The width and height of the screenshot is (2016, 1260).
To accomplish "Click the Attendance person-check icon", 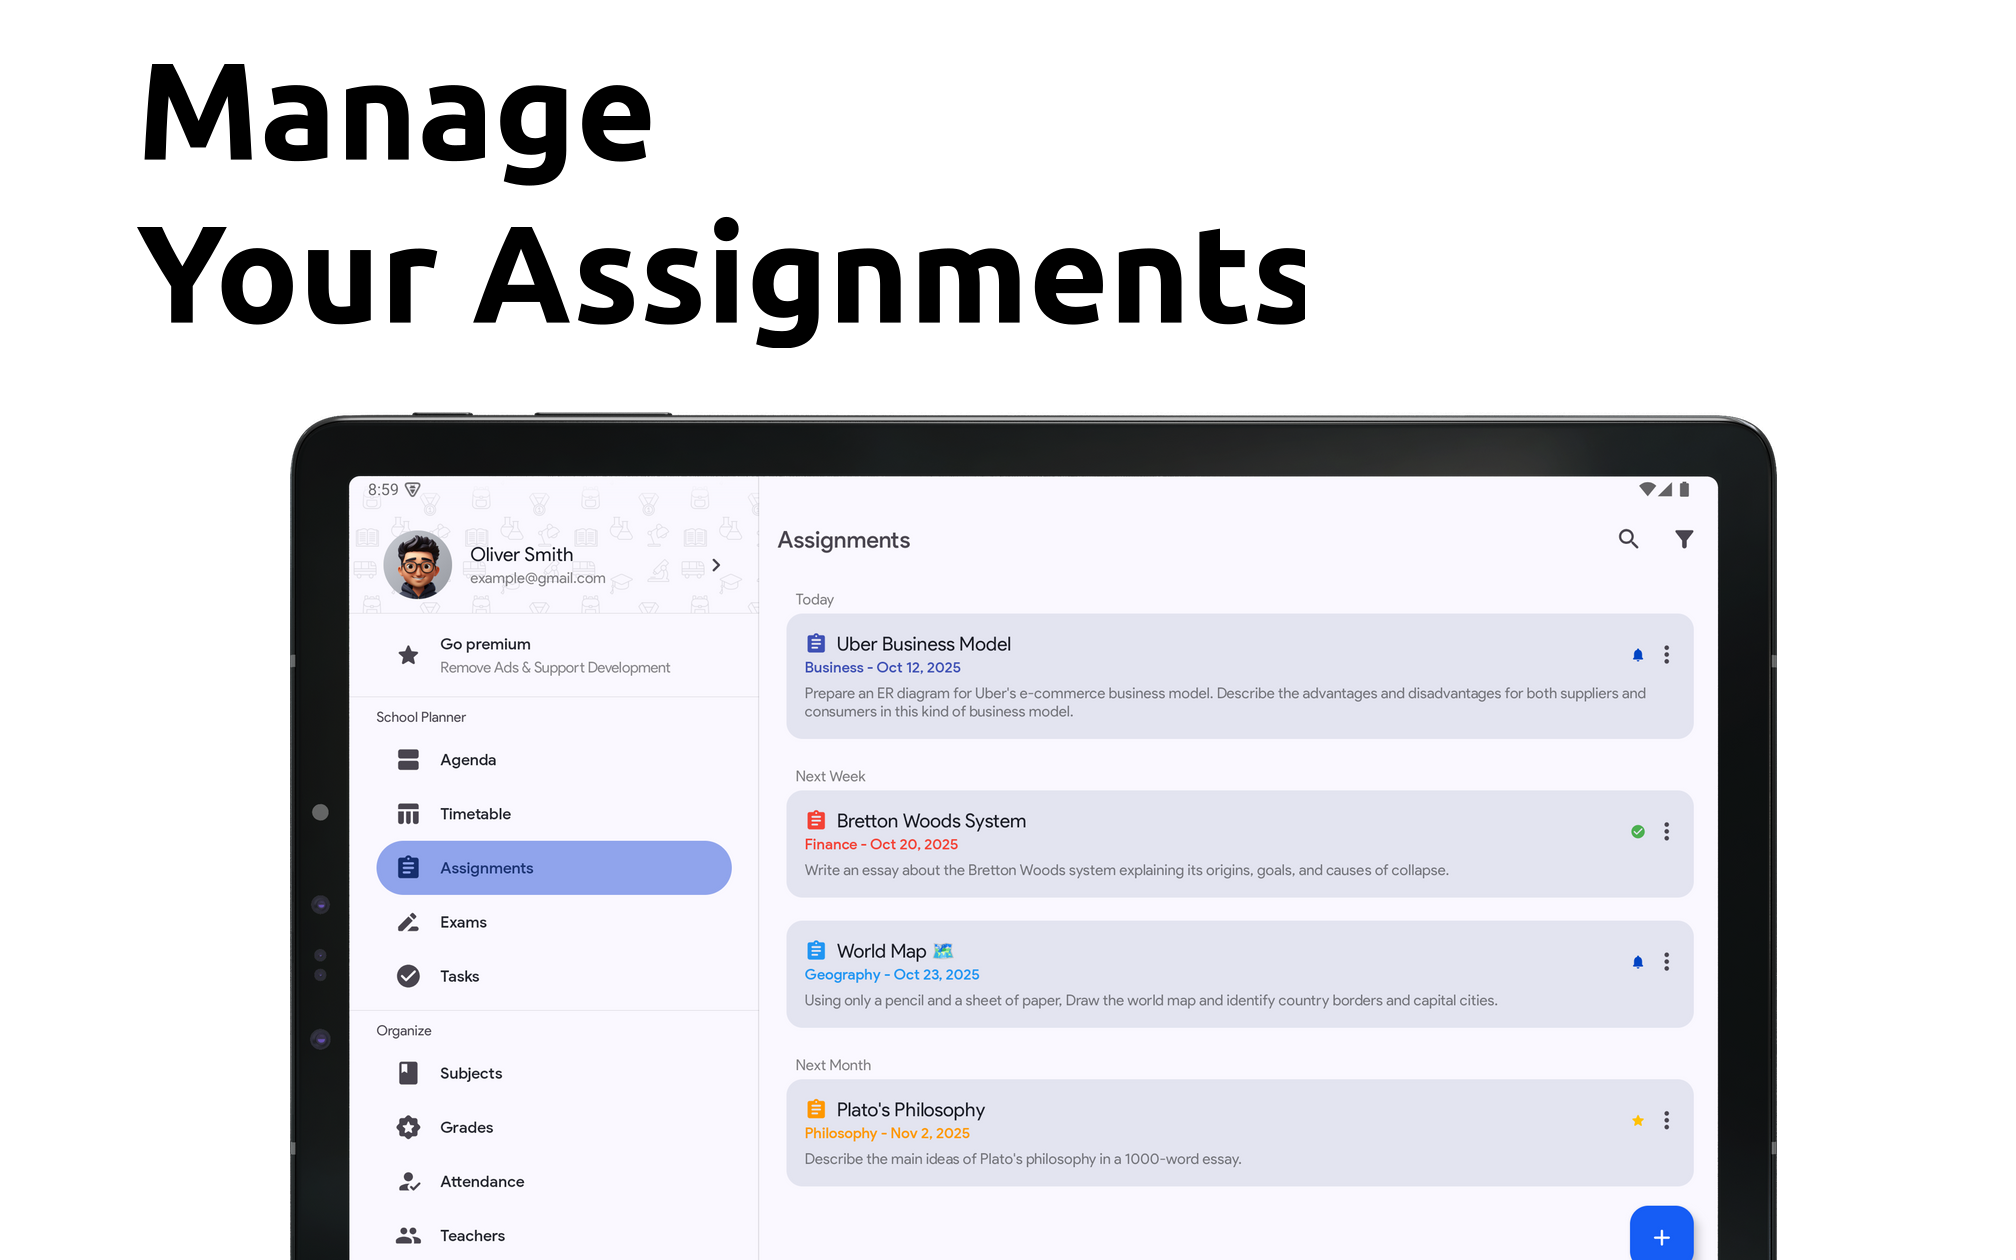I will coord(408,1181).
